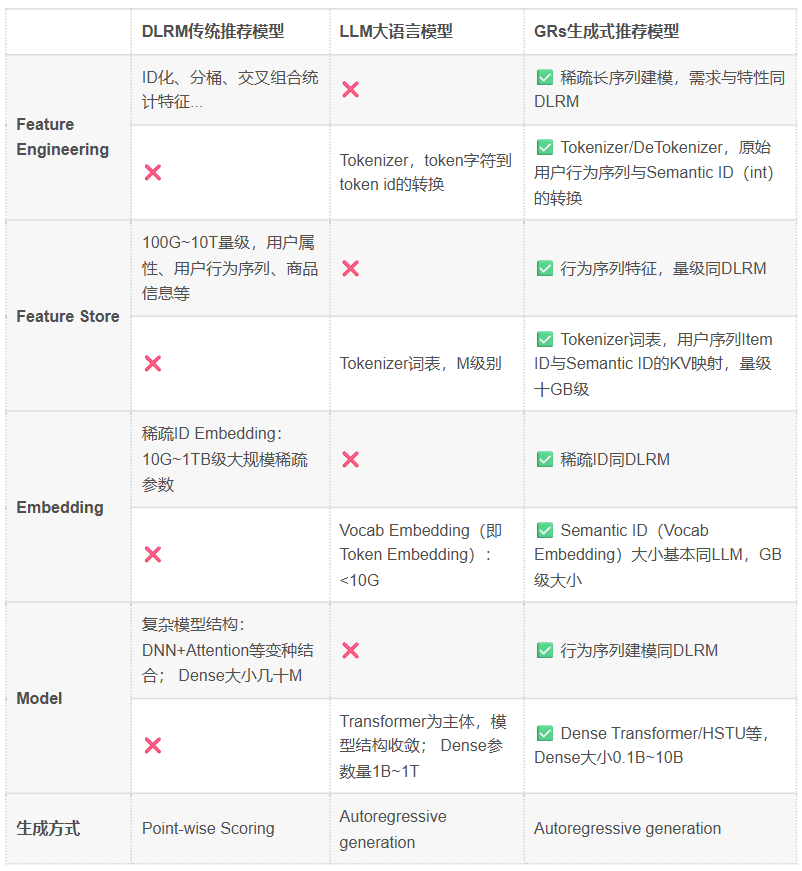
Task: Click the red X left of 'Tokenizer词表，M级别'
Action: click(153, 363)
